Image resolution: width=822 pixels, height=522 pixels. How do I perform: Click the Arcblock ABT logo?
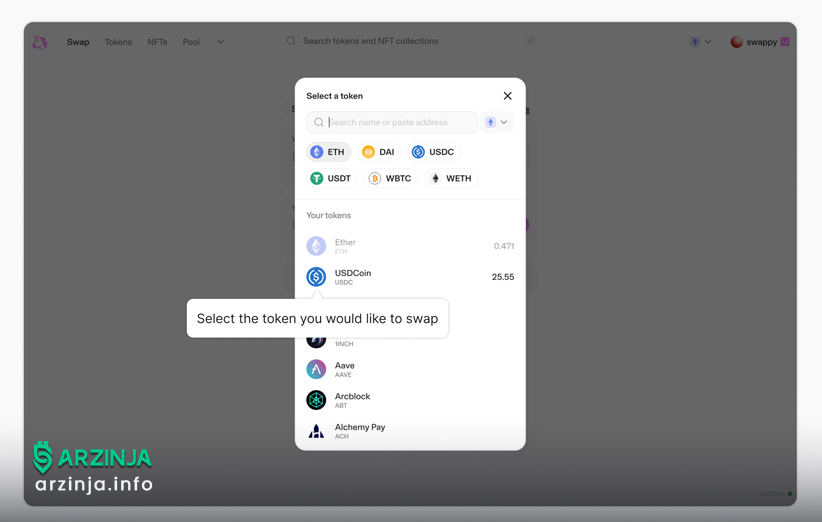pos(316,400)
